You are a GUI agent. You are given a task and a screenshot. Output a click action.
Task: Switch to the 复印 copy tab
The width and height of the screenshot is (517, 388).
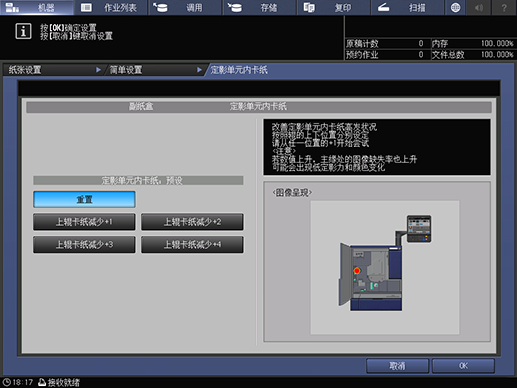(x=334, y=7)
